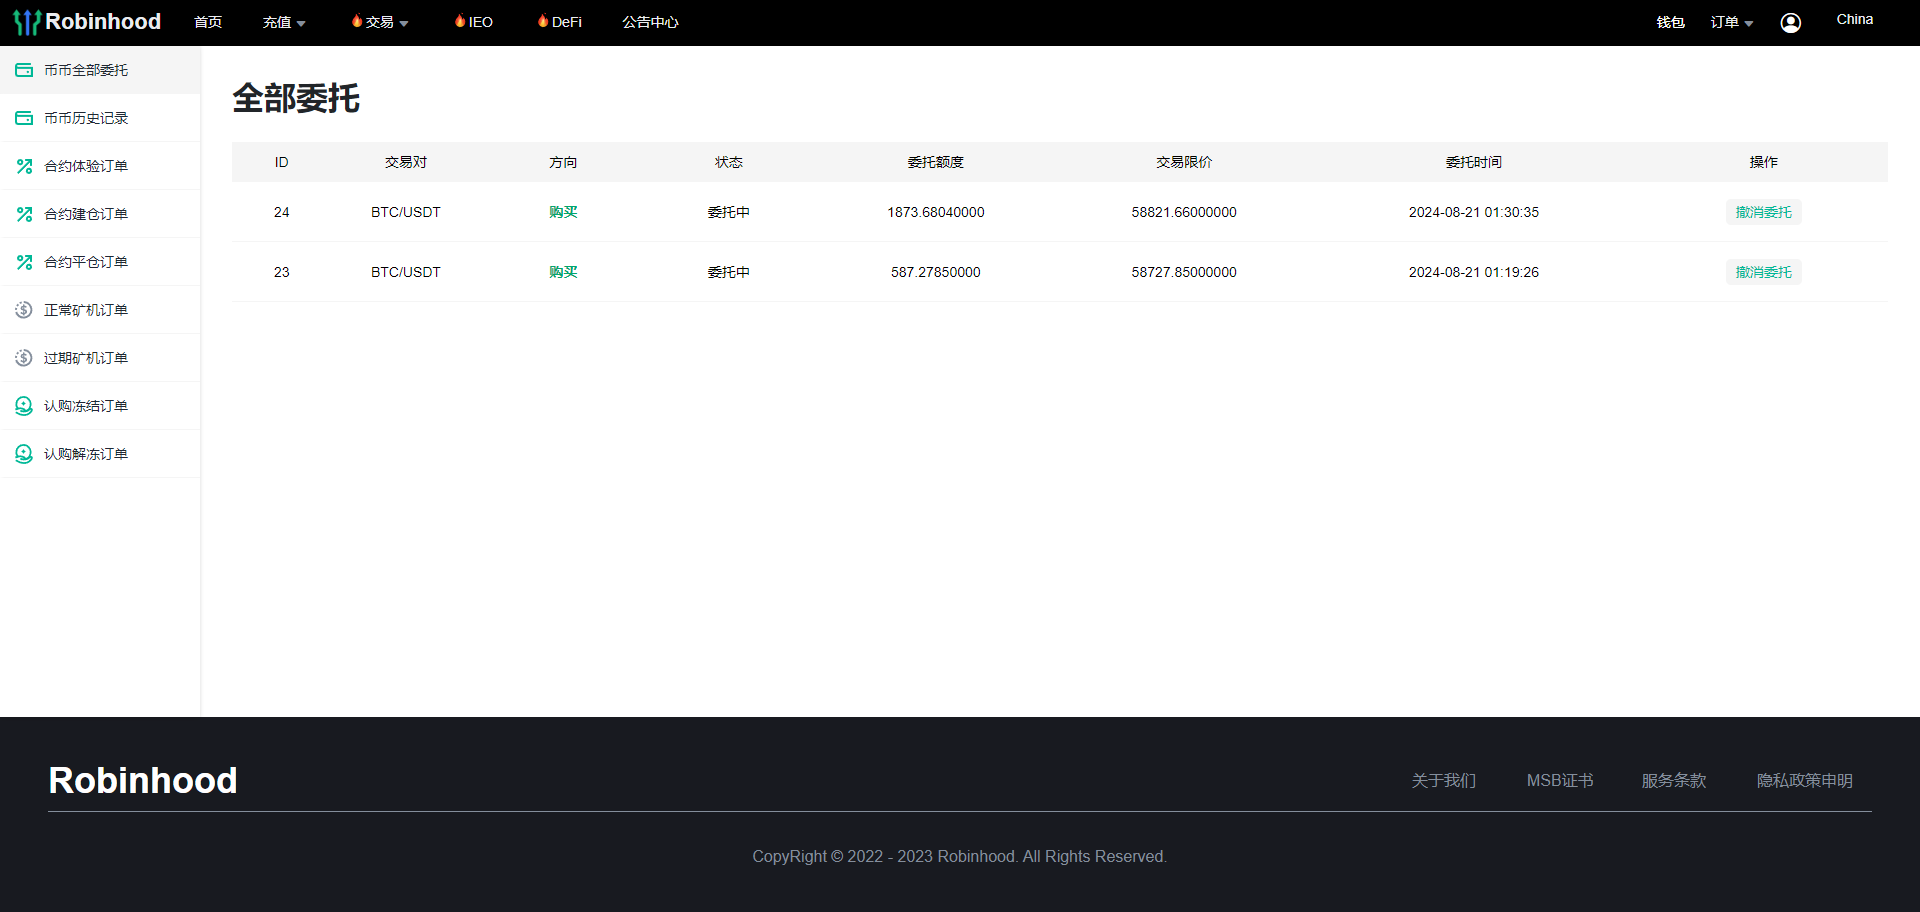Viewport: 1920px width, 912px height.
Task: Open MSB证书 footer link
Action: [1560, 781]
